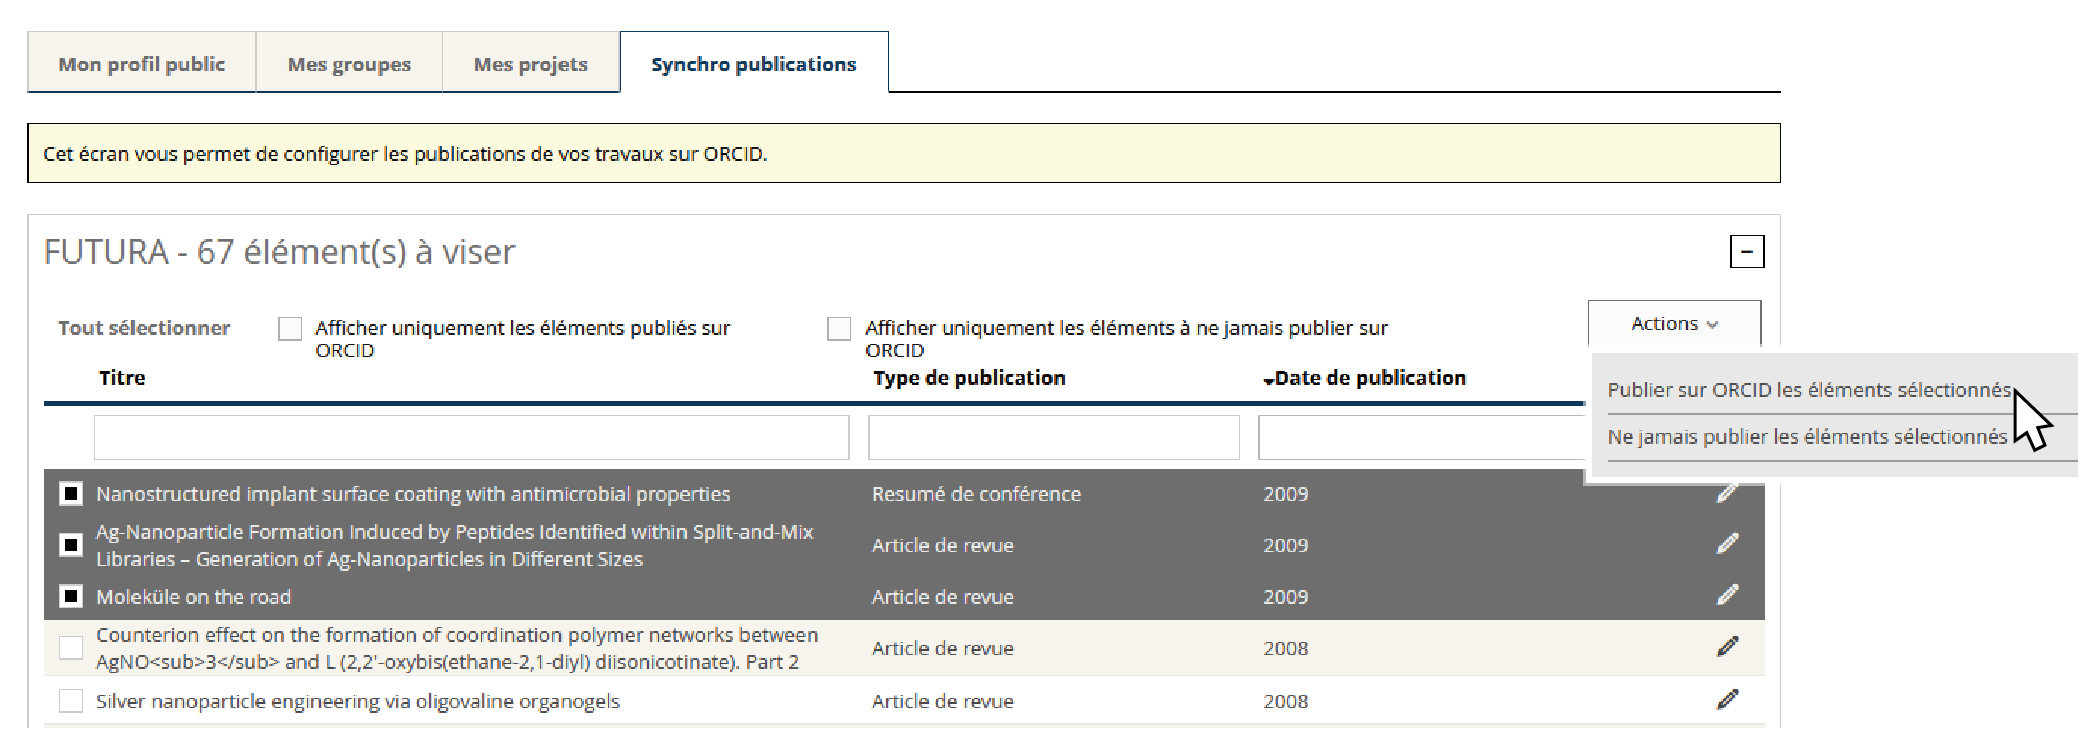Image resolution: width=2088 pixels, height=734 pixels.
Task: Uncheck Moleküle on the road checkbox
Action: 71,597
